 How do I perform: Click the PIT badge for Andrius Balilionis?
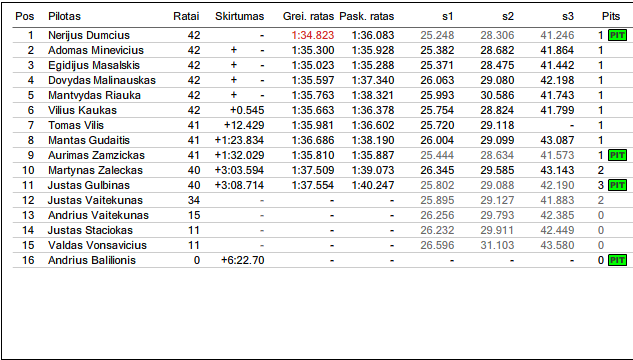[617, 260]
